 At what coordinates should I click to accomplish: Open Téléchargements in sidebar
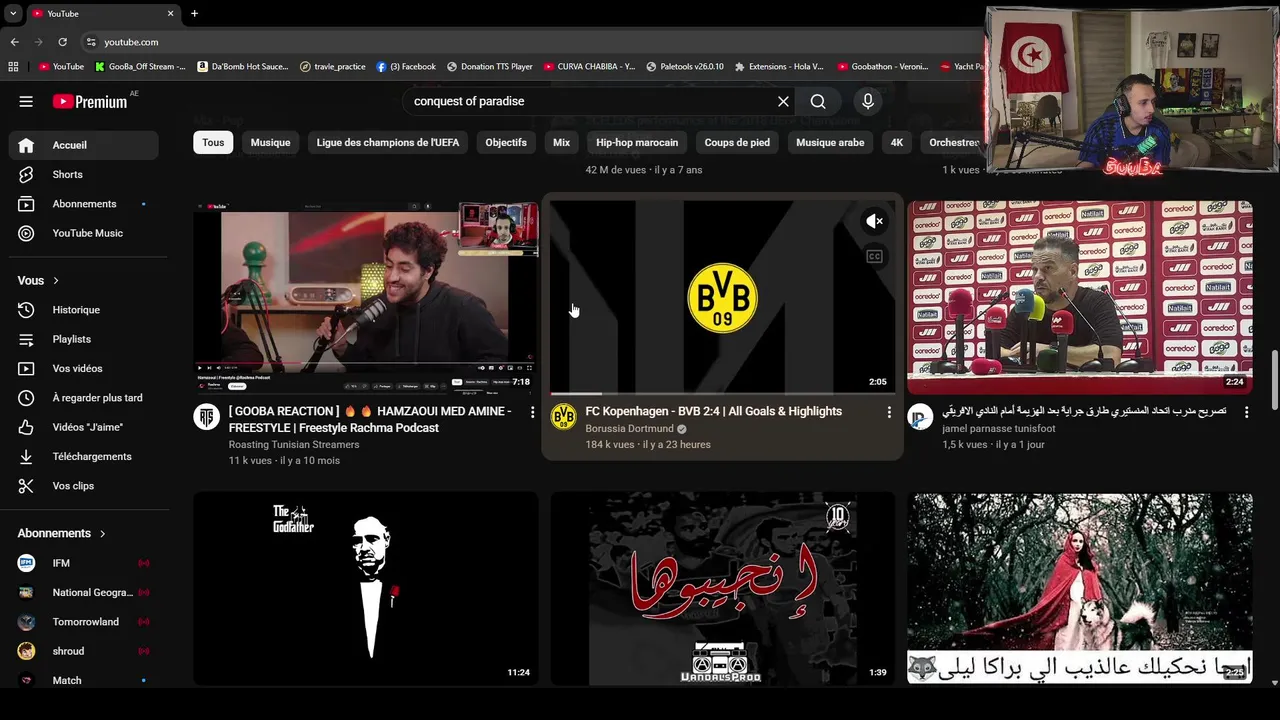[84, 456]
